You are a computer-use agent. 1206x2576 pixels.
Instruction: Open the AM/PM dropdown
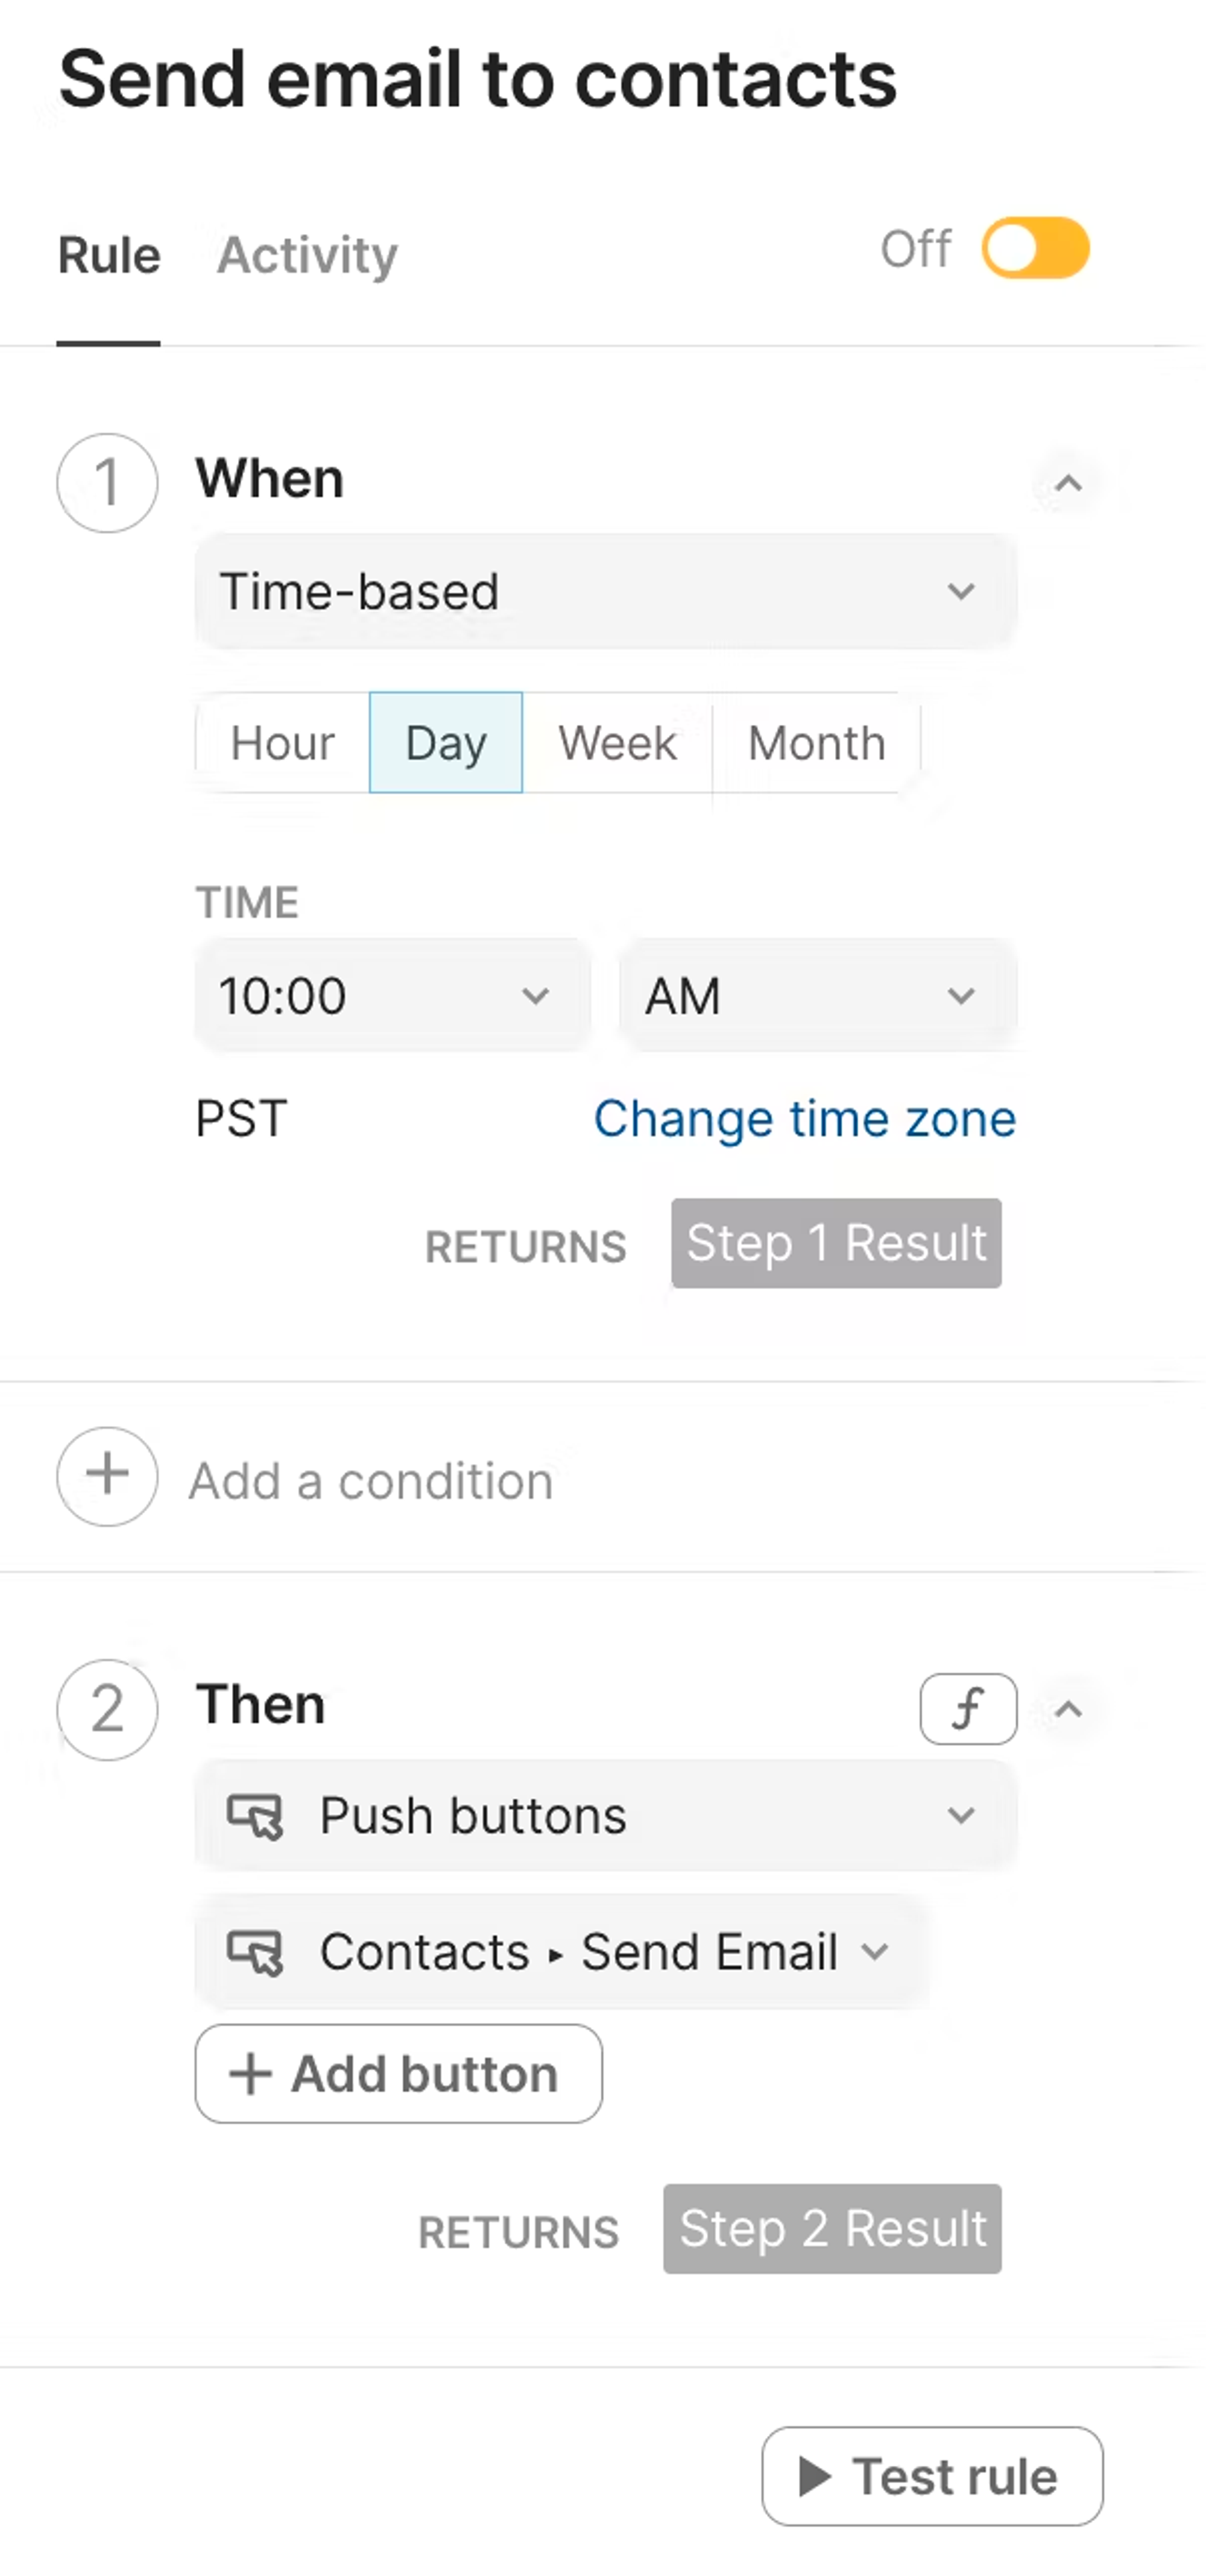point(817,995)
